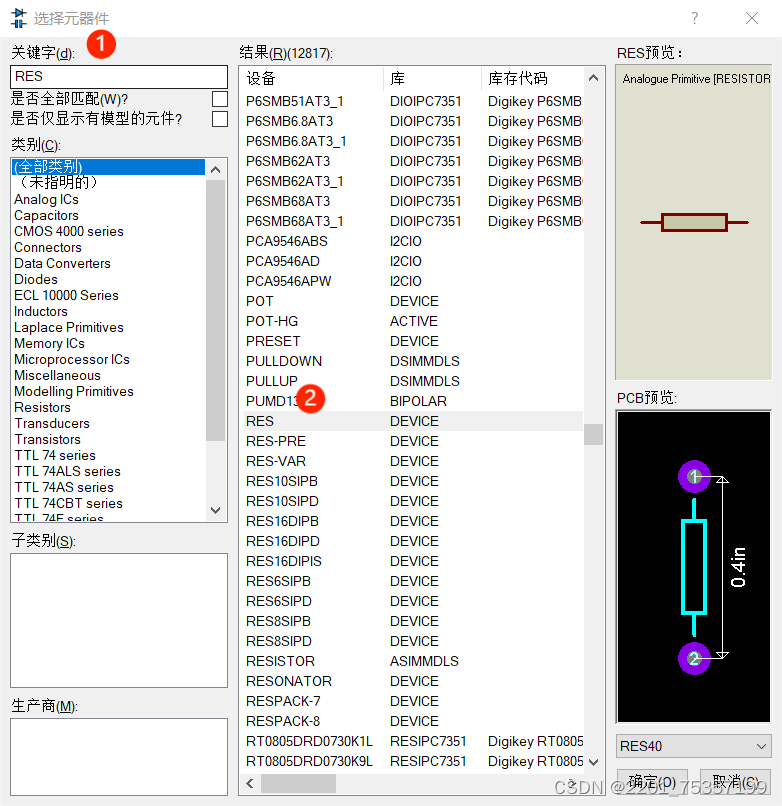Viewport: 782px width, 806px height.
Task: Click the keyword field containing RES
Action: (119, 77)
